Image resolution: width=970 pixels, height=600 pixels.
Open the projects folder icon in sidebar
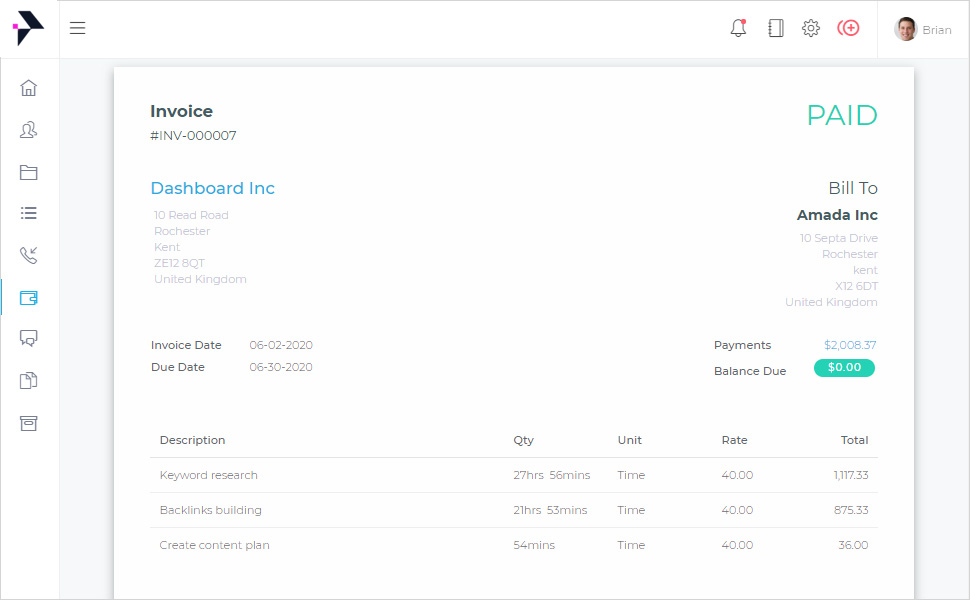(x=29, y=172)
